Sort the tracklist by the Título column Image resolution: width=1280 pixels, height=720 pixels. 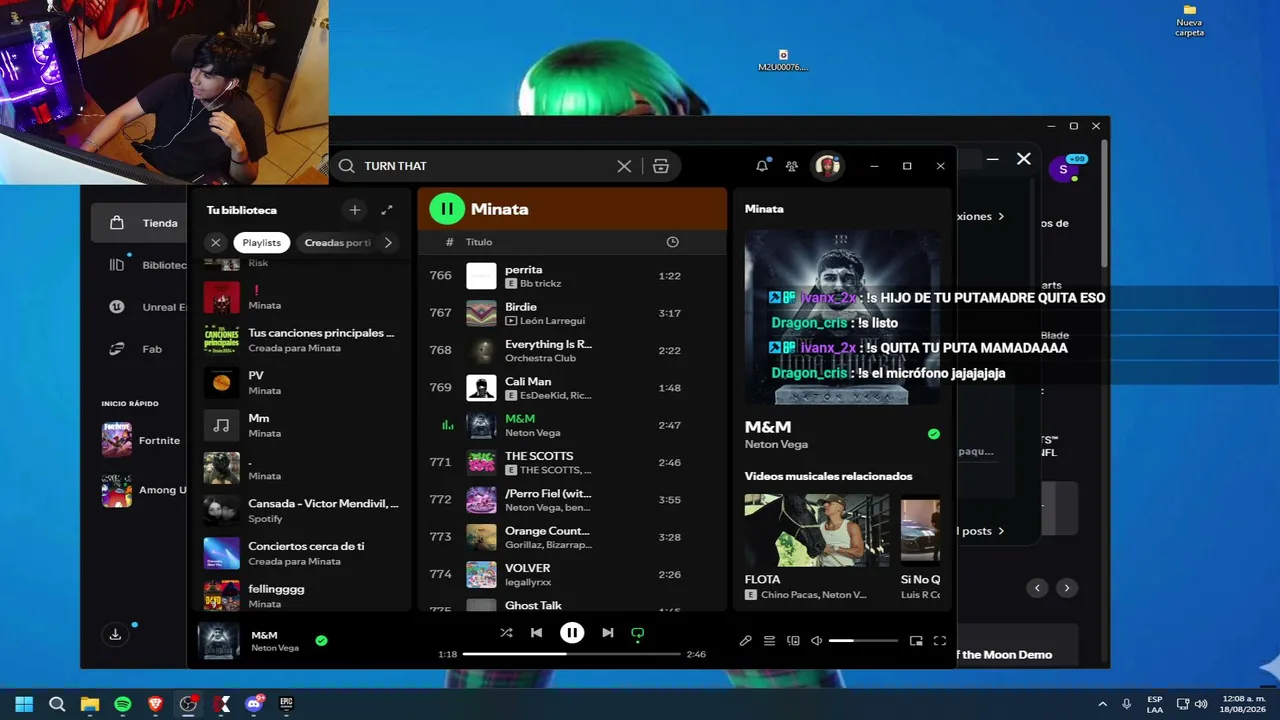(x=479, y=242)
